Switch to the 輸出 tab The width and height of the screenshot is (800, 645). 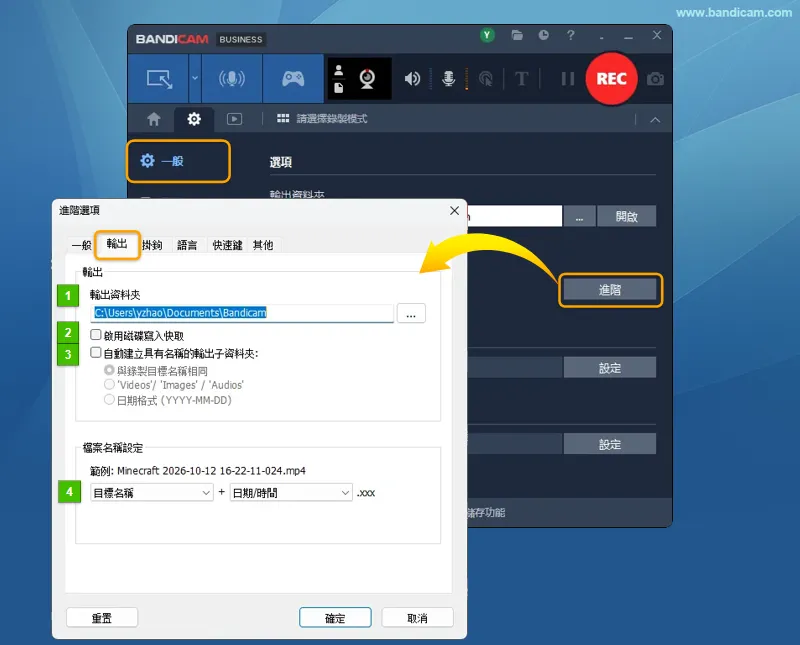[x=117, y=244]
